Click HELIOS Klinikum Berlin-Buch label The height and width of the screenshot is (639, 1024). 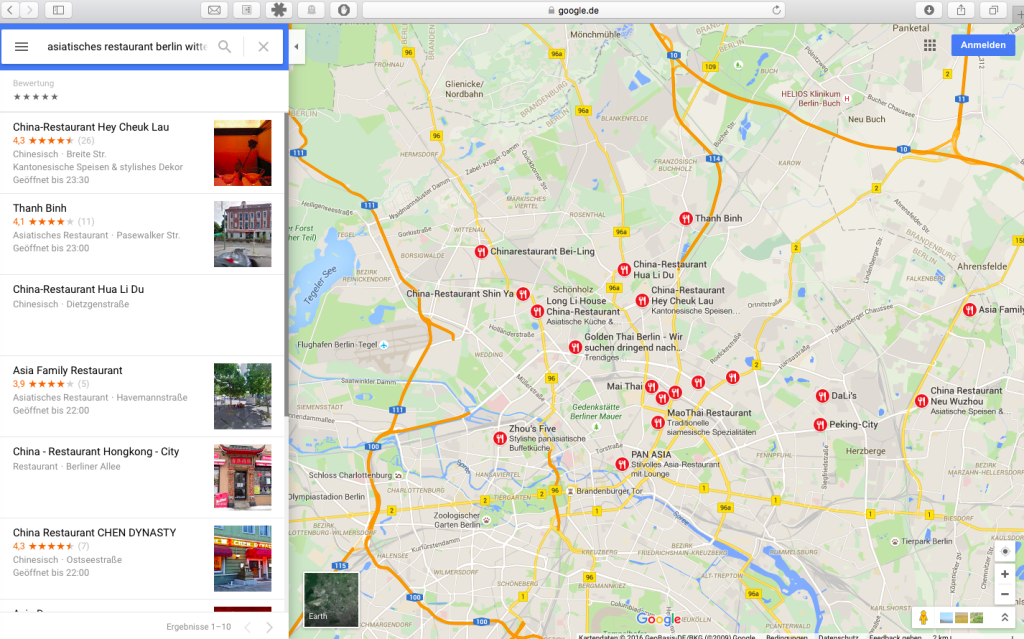point(810,98)
